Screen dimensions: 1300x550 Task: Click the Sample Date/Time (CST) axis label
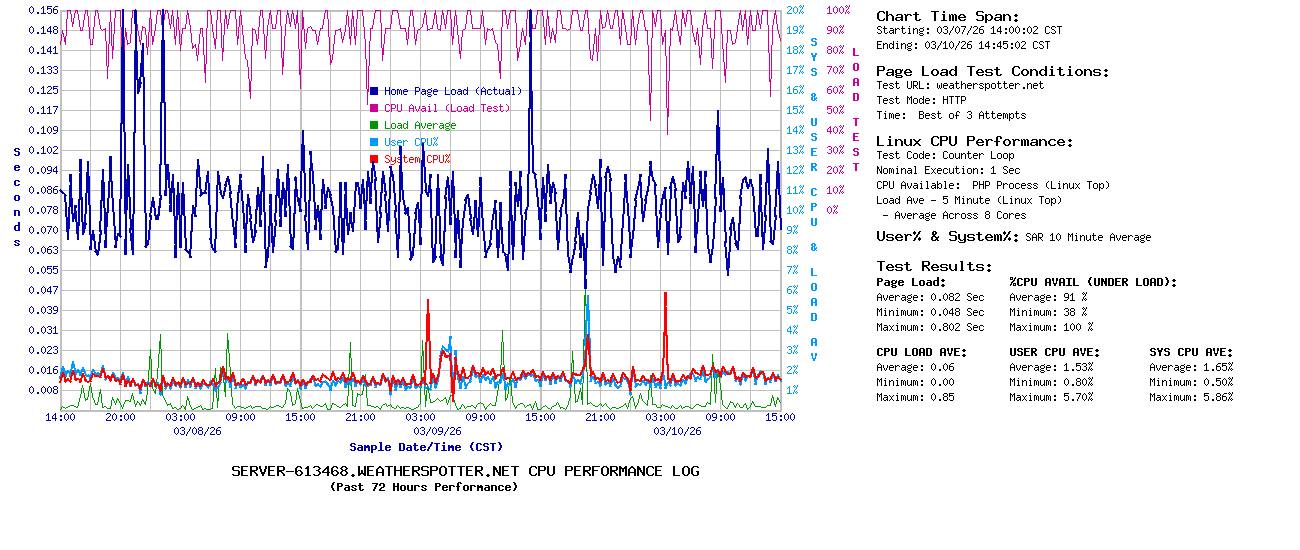coord(426,447)
